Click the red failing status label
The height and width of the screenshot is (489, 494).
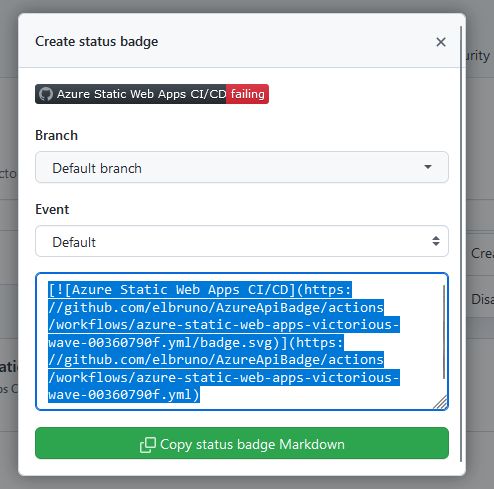247,94
